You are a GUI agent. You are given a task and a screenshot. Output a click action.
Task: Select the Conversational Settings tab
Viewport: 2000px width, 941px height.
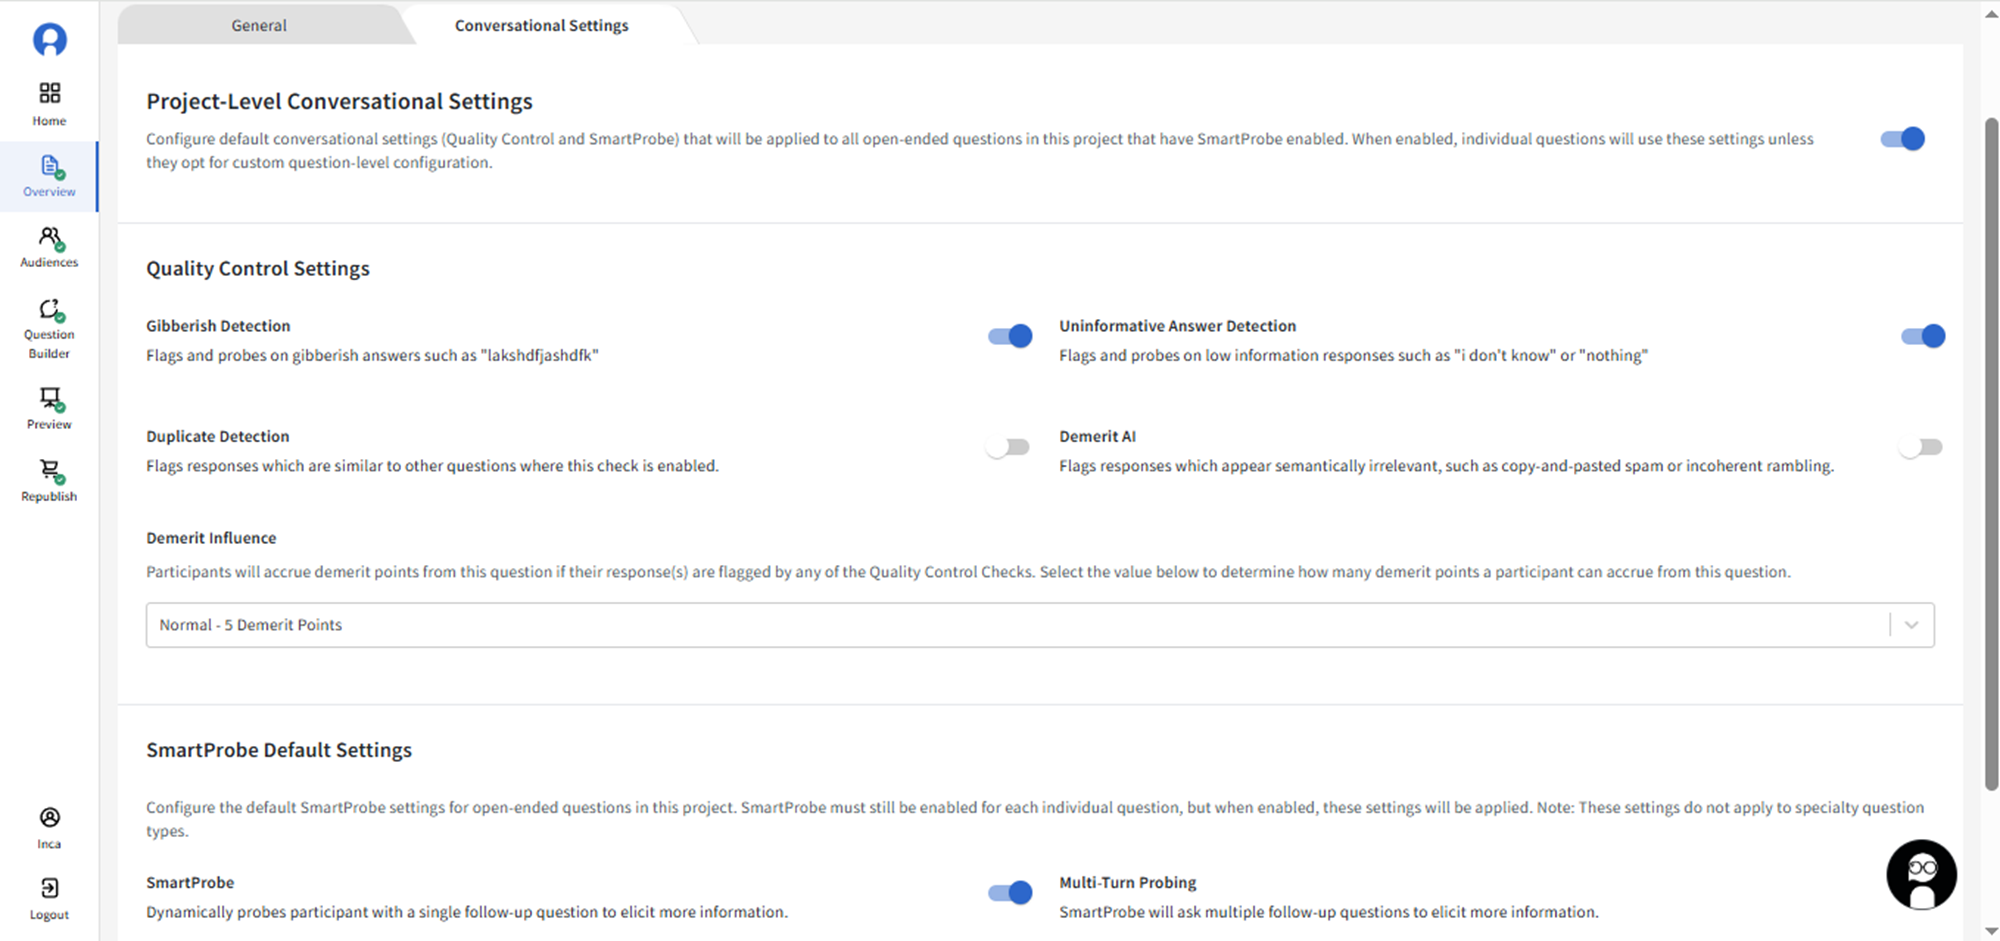click(x=541, y=25)
